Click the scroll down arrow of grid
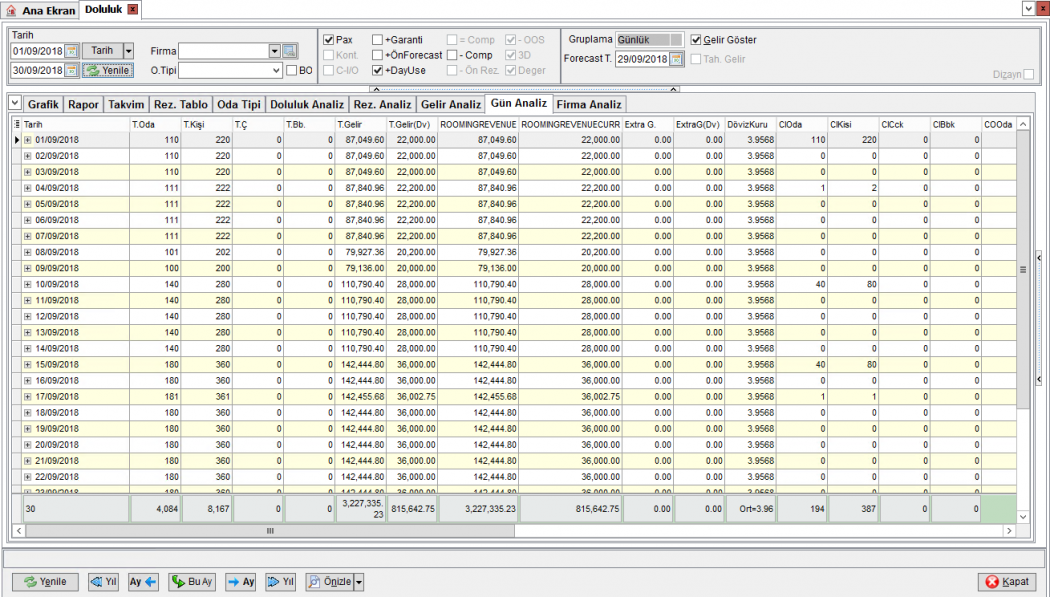The height and width of the screenshot is (597, 1050). (1023, 517)
